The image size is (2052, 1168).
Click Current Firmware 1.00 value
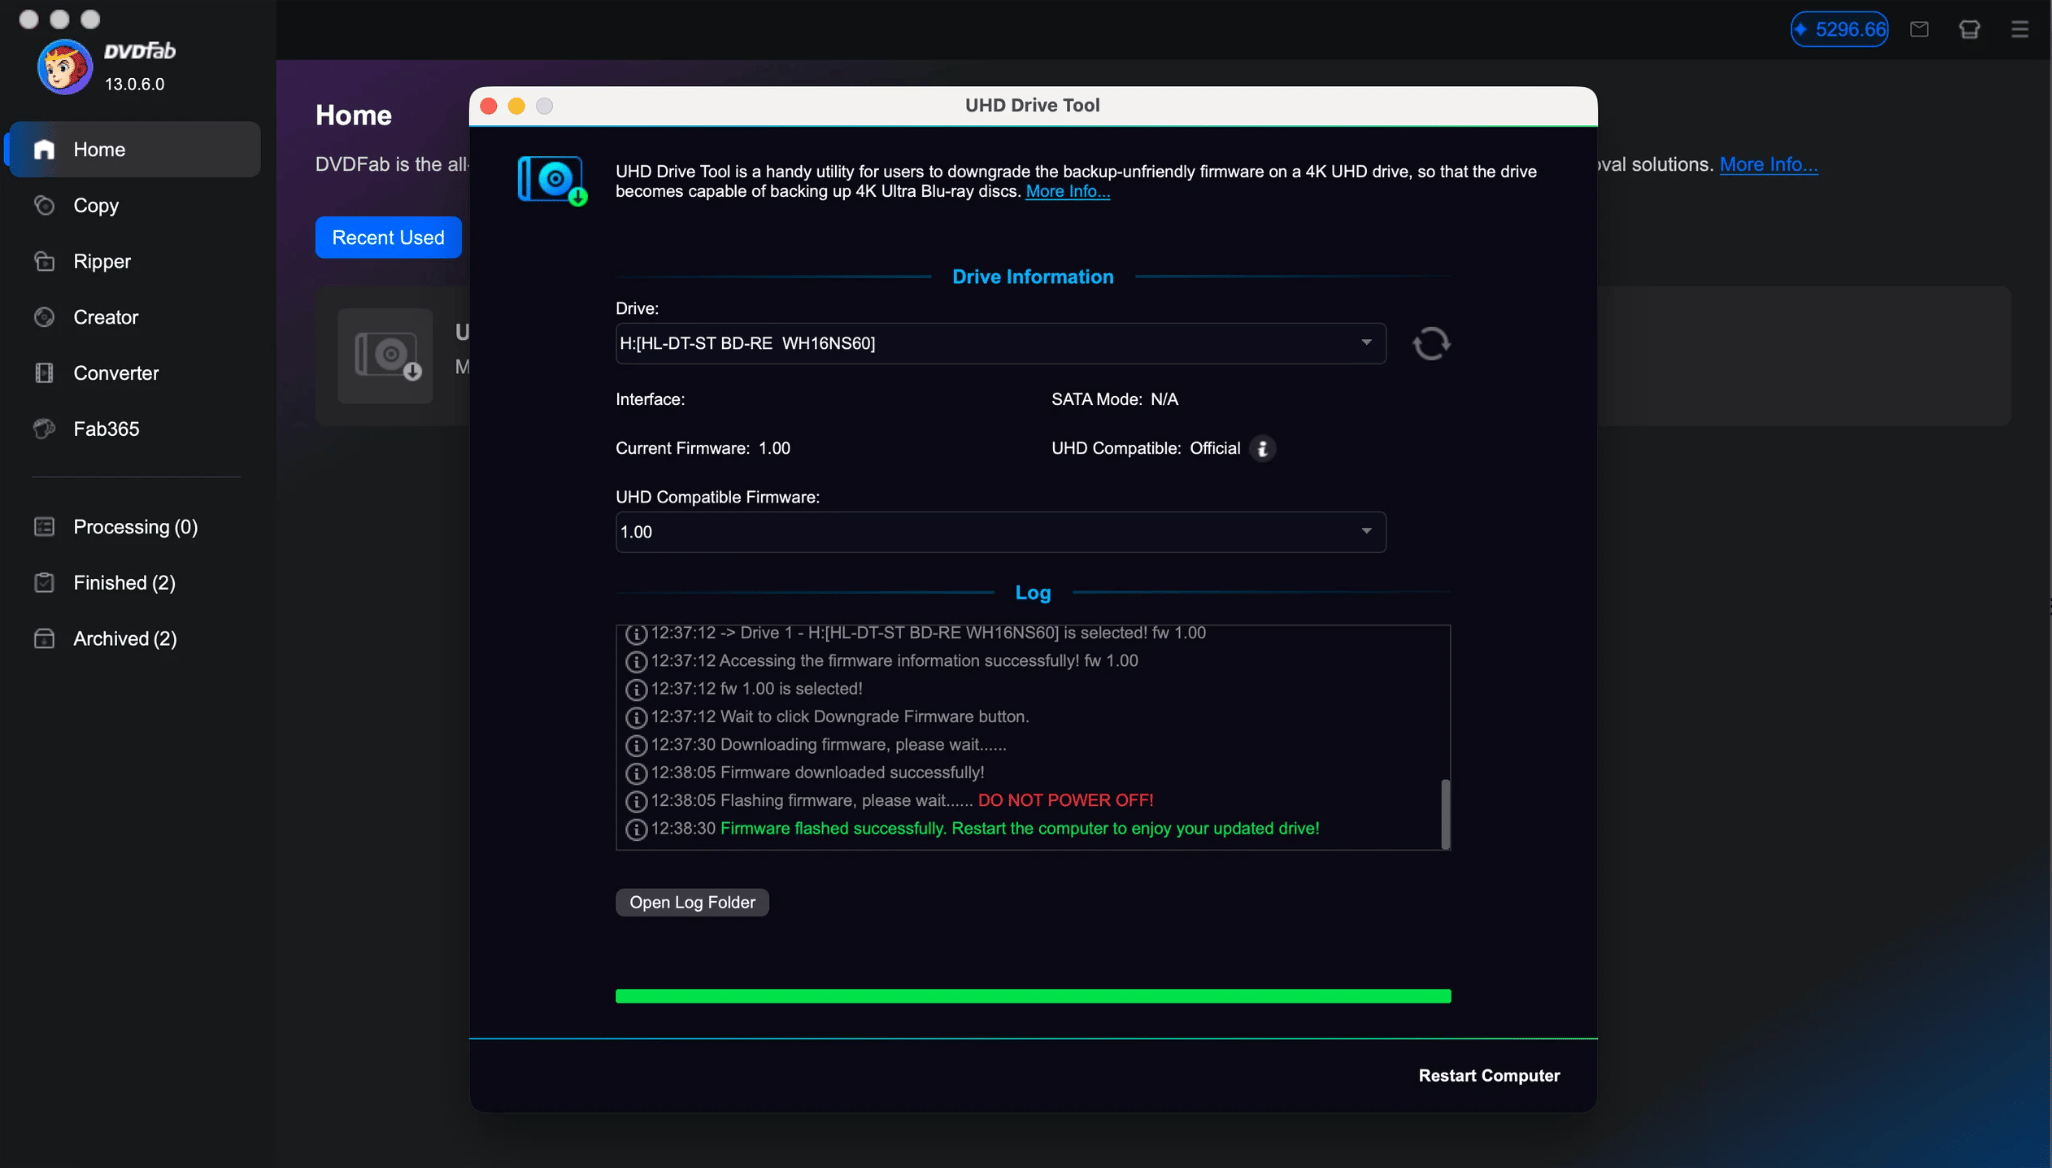774,449
